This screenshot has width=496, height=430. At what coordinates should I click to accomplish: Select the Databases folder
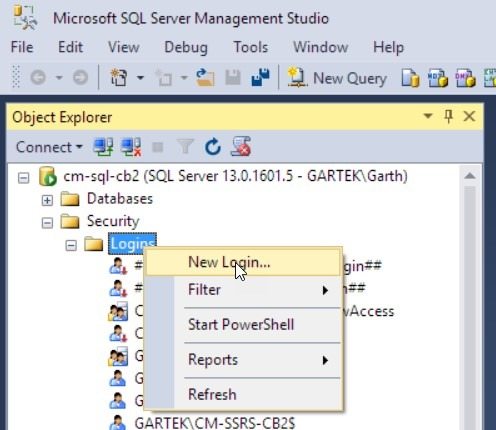pyautogui.click(x=120, y=199)
